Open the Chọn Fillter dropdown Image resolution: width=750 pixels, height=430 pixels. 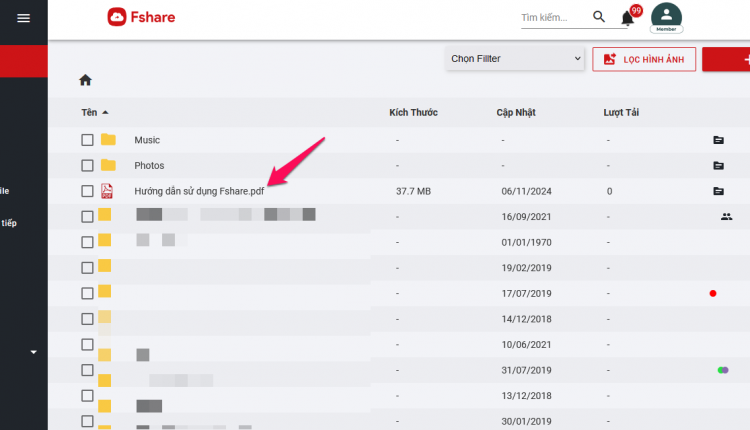coord(515,59)
